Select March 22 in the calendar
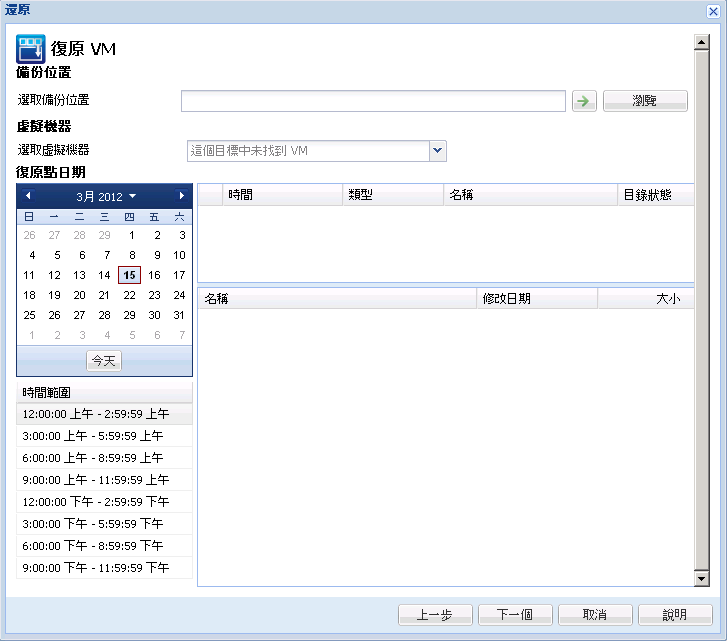Screen dimensions: 727x641 pos(129,295)
